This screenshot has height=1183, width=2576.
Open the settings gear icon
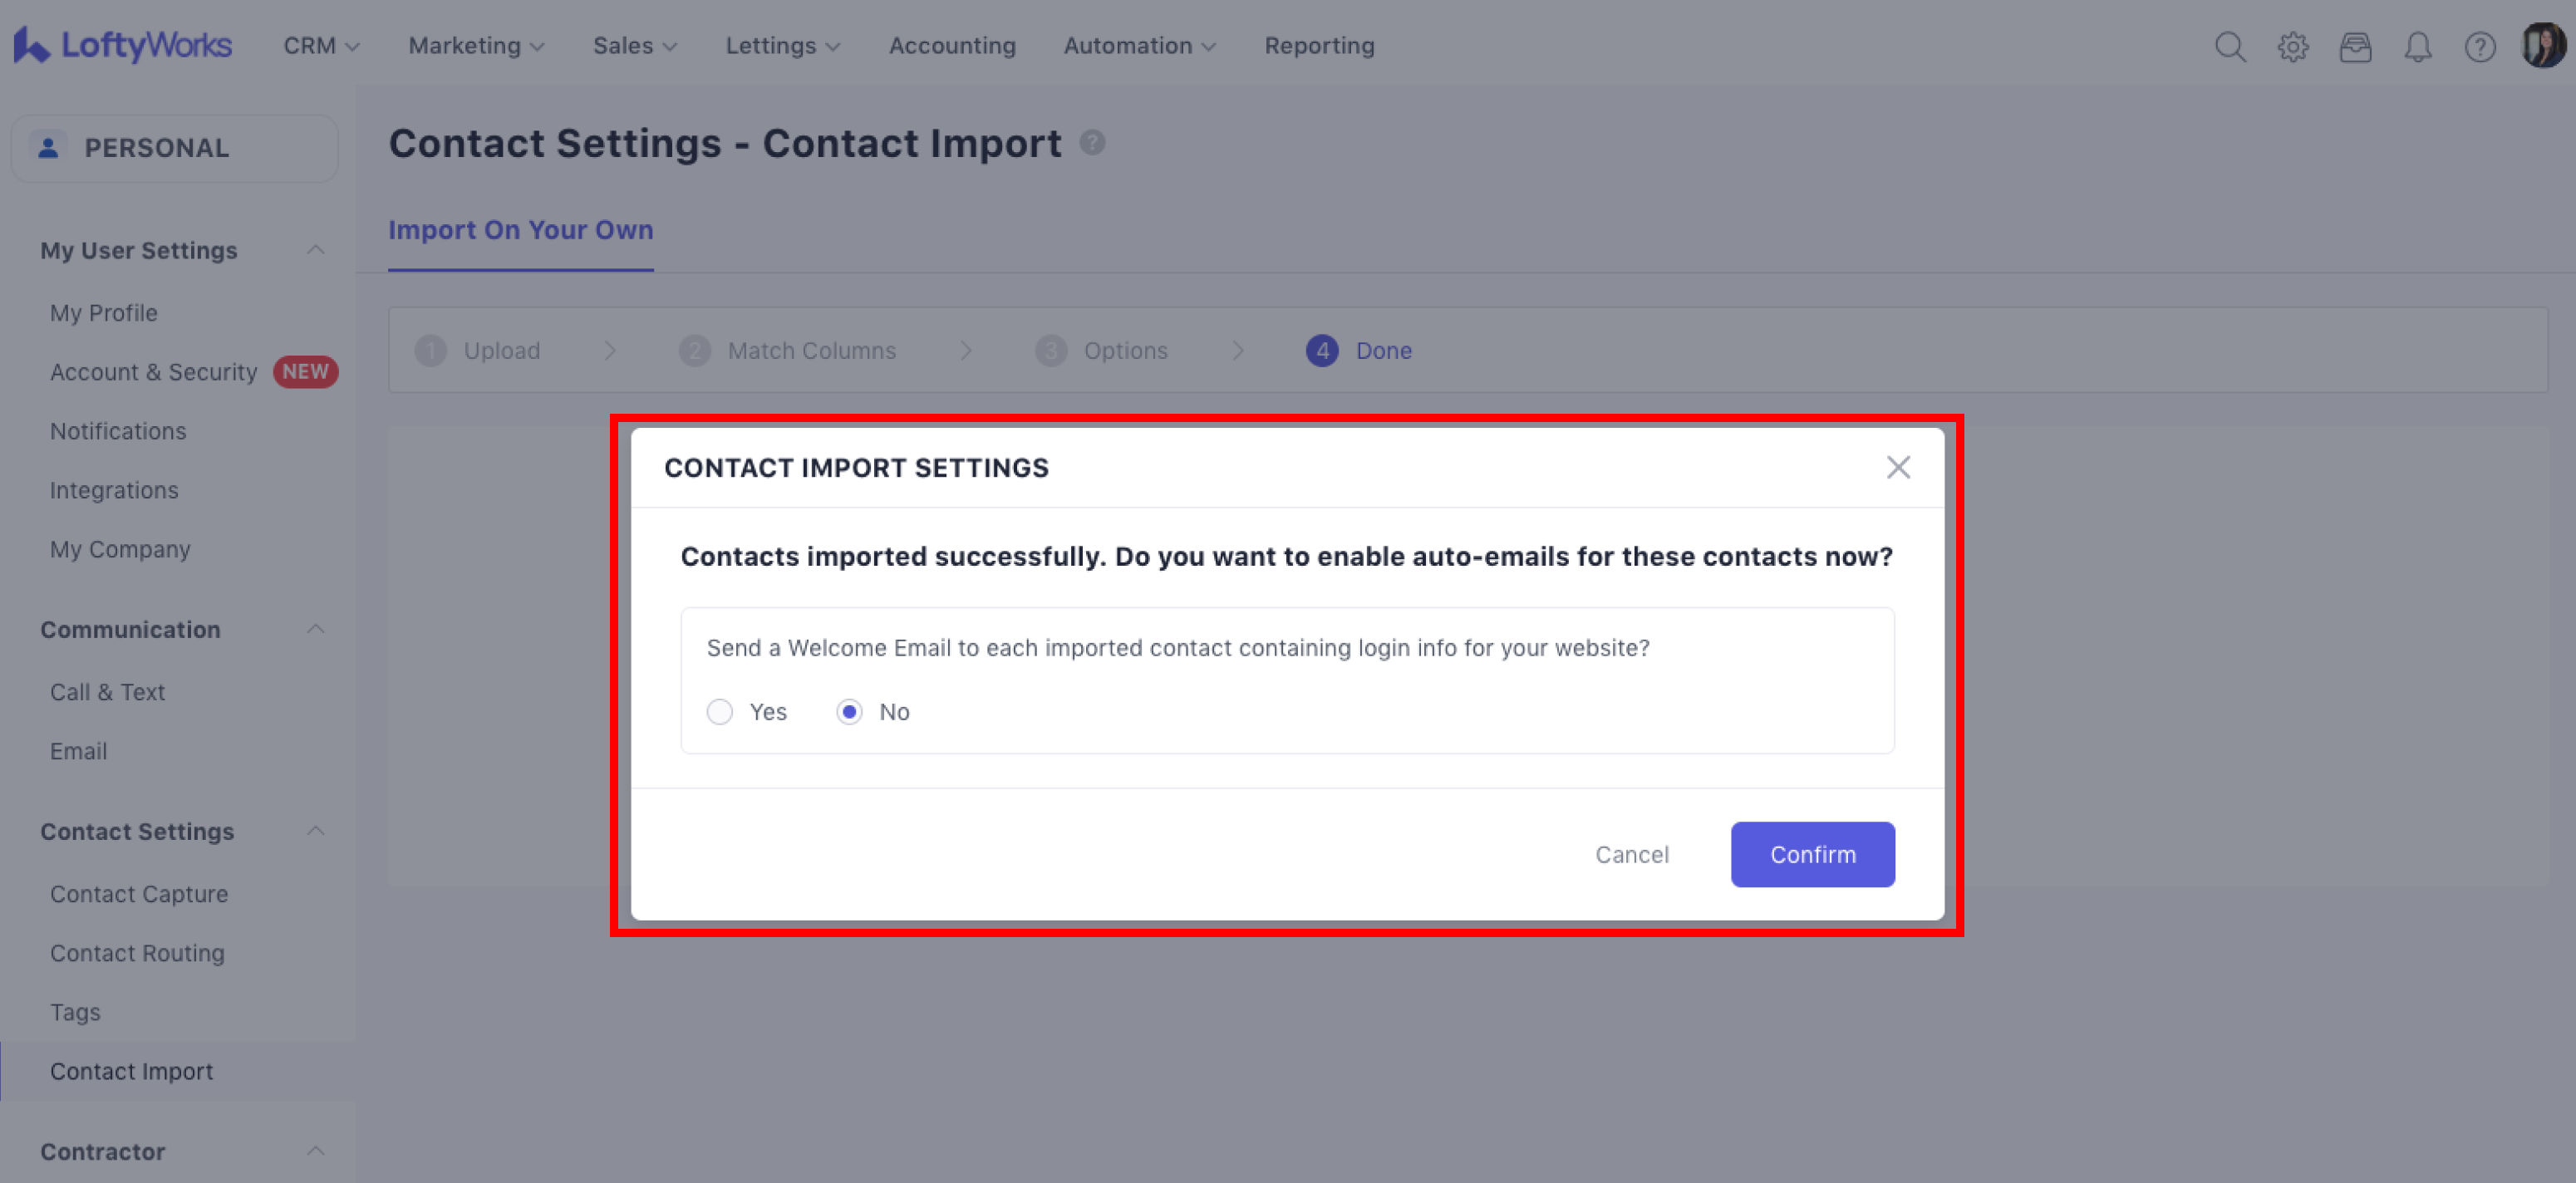click(2292, 47)
